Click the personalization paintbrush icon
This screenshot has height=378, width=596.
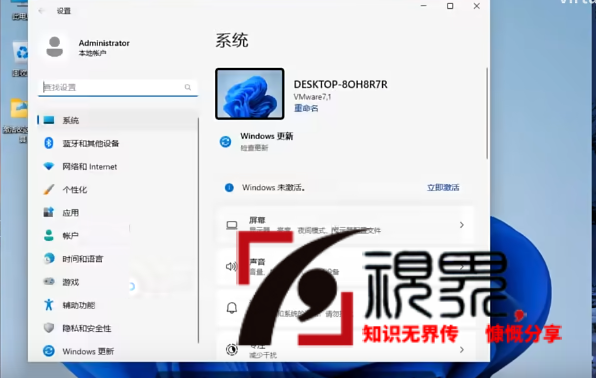click(49, 189)
